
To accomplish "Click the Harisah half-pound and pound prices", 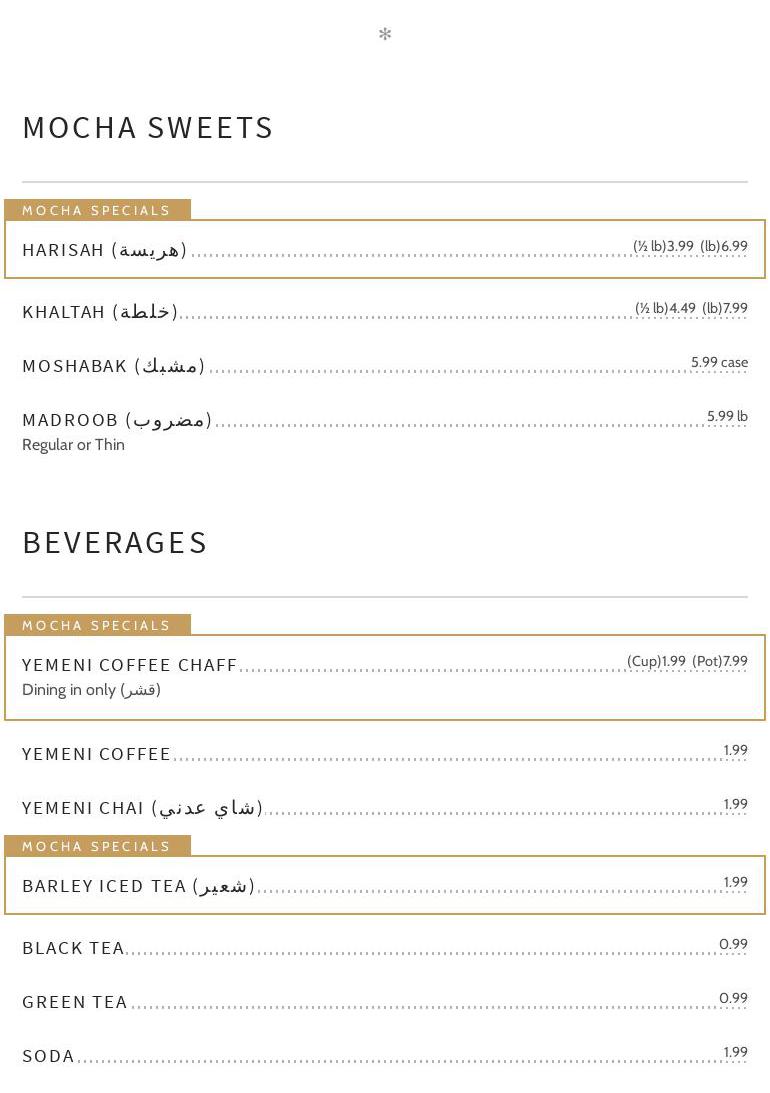I will [690, 246].
